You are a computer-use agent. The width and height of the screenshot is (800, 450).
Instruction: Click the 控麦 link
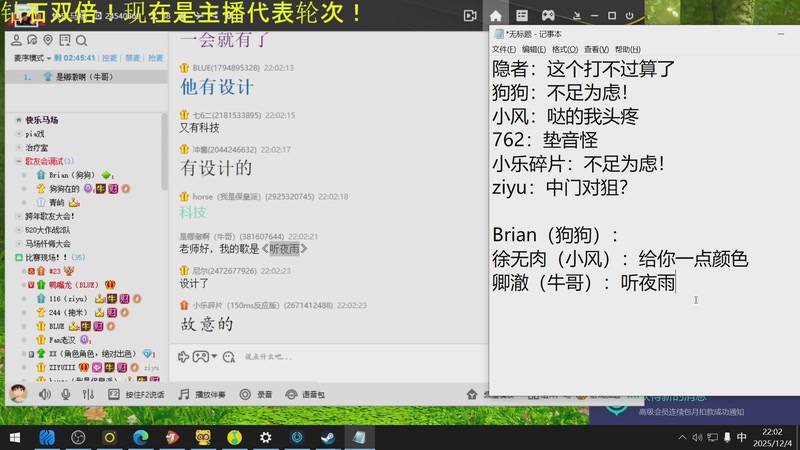pos(109,58)
